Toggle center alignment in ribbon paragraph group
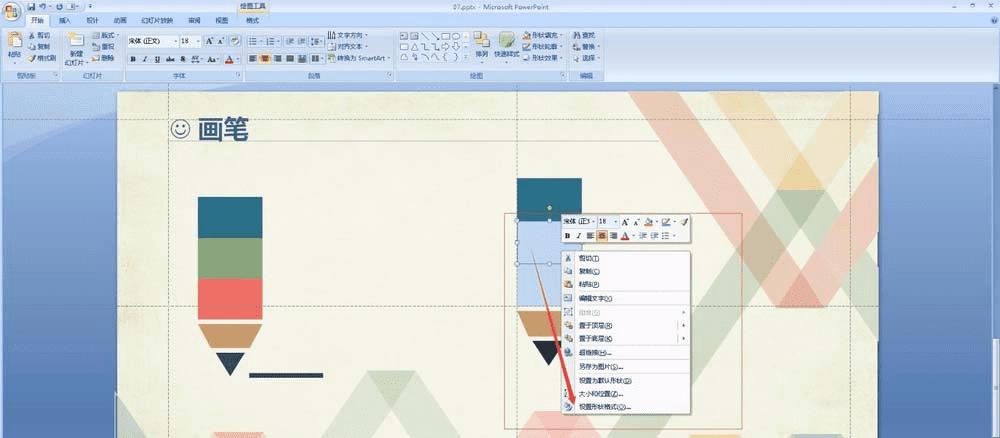Image resolution: width=1000 pixels, height=438 pixels. 265,59
